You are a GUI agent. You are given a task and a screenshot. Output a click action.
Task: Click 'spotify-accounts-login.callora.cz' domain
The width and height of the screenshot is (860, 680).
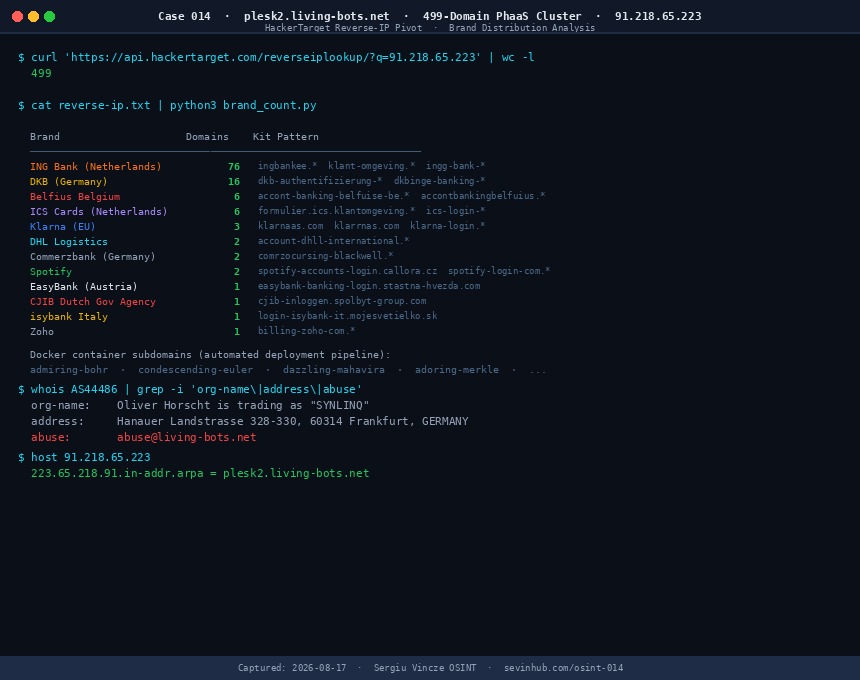pos(347,271)
